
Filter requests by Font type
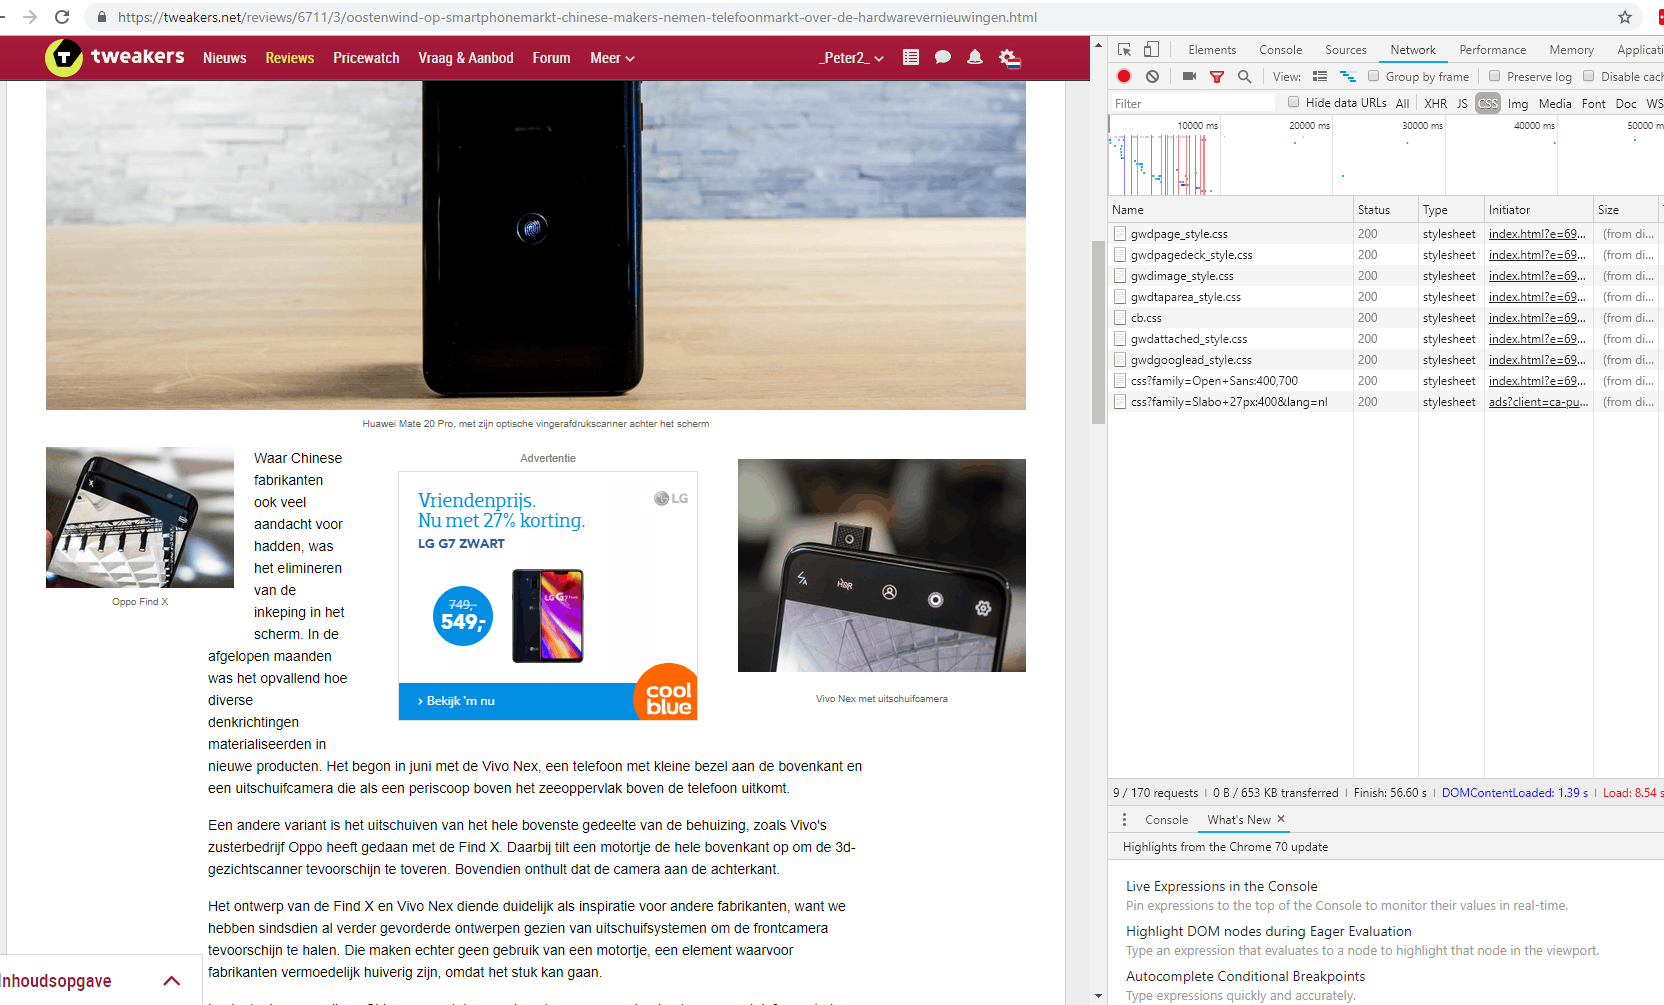click(1593, 103)
